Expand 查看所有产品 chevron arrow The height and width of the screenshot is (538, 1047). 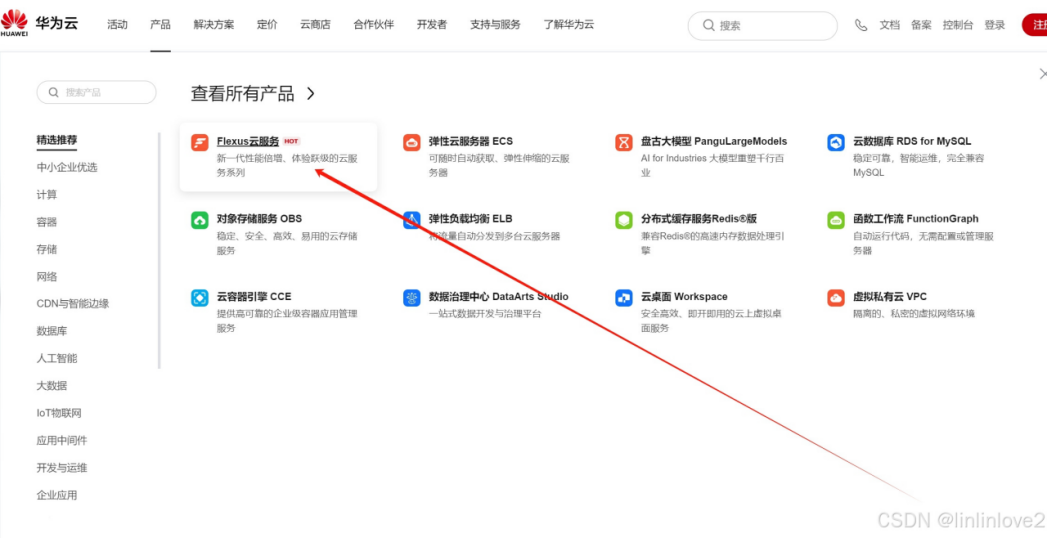[310, 93]
